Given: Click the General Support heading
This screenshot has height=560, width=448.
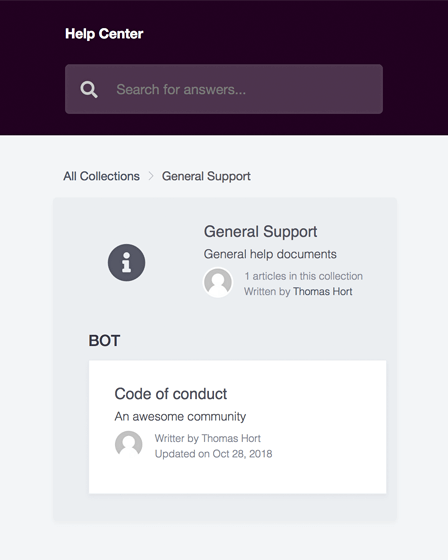Looking at the screenshot, I should [260, 232].
